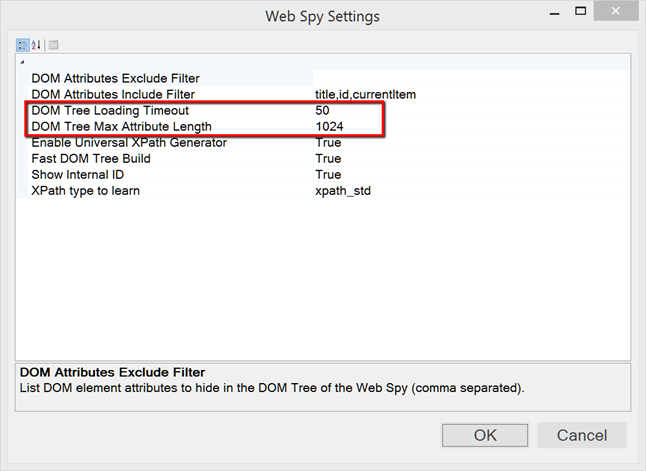This screenshot has height=471, width=646.
Task: Click the Property Pages toolbar icon
Action: tap(53, 45)
